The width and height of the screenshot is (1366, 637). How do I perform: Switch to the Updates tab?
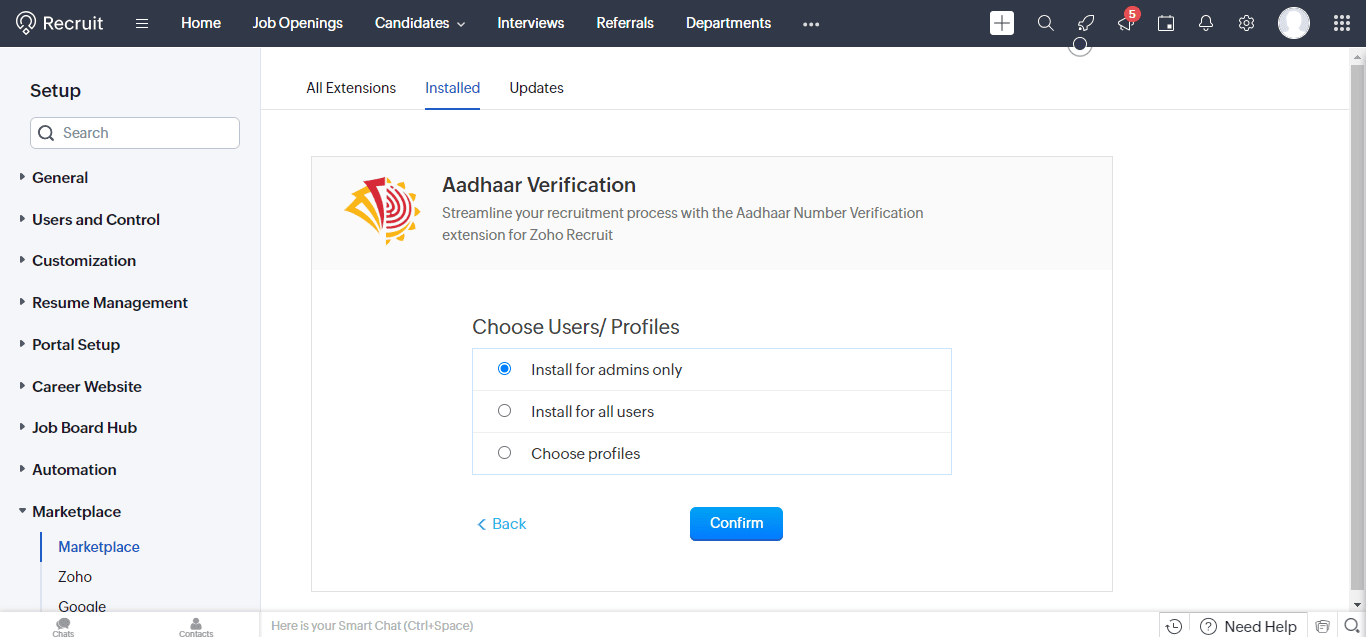[x=537, y=88]
